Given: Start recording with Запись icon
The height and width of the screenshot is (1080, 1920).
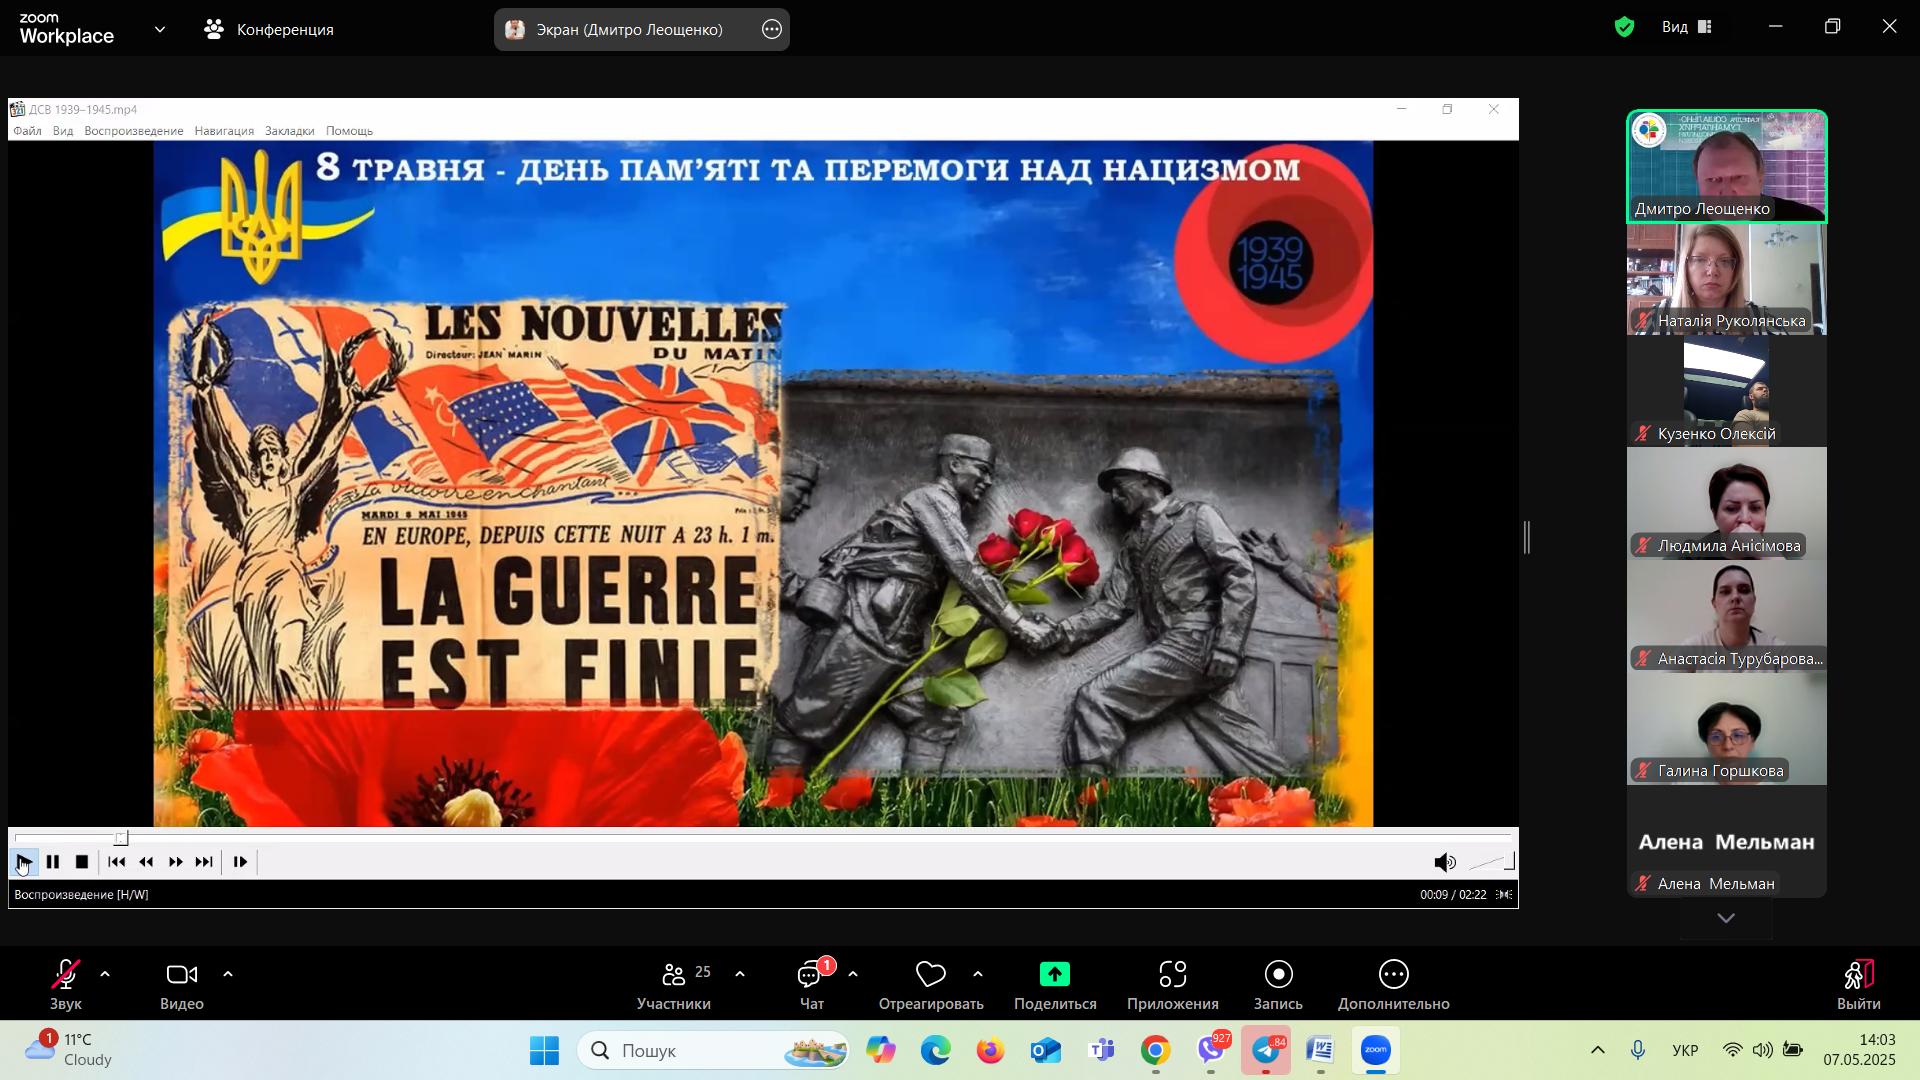Looking at the screenshot, I should point(1278,974).
